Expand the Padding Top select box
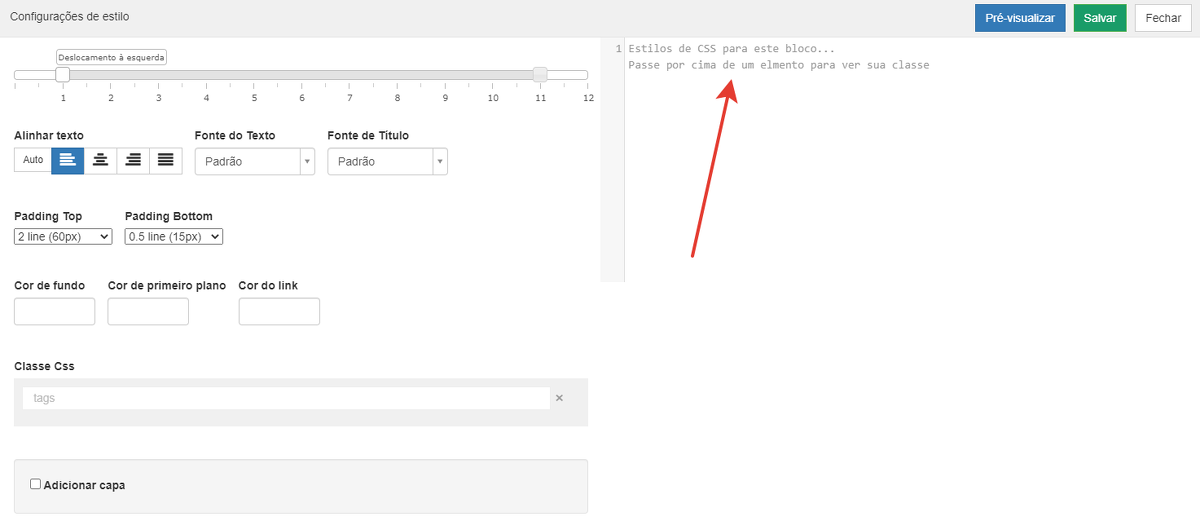Image resolution: width=1200 pixels, height=521 pixels. [63, 237]
